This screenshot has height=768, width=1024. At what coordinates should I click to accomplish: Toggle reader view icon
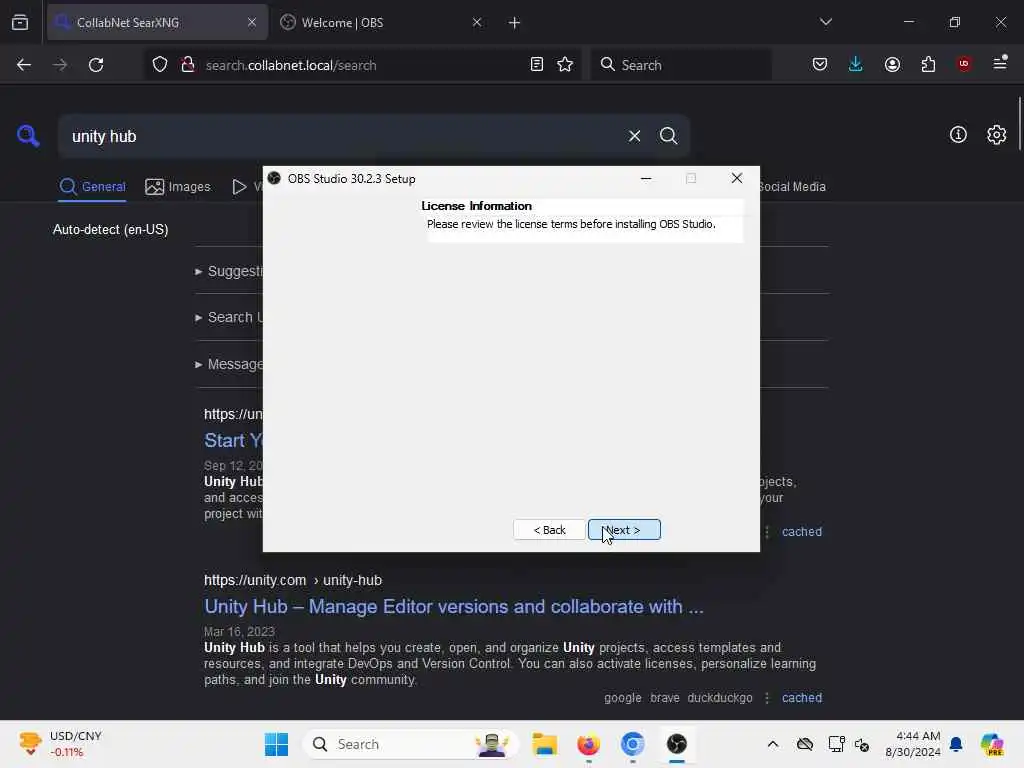click(537, 64)
